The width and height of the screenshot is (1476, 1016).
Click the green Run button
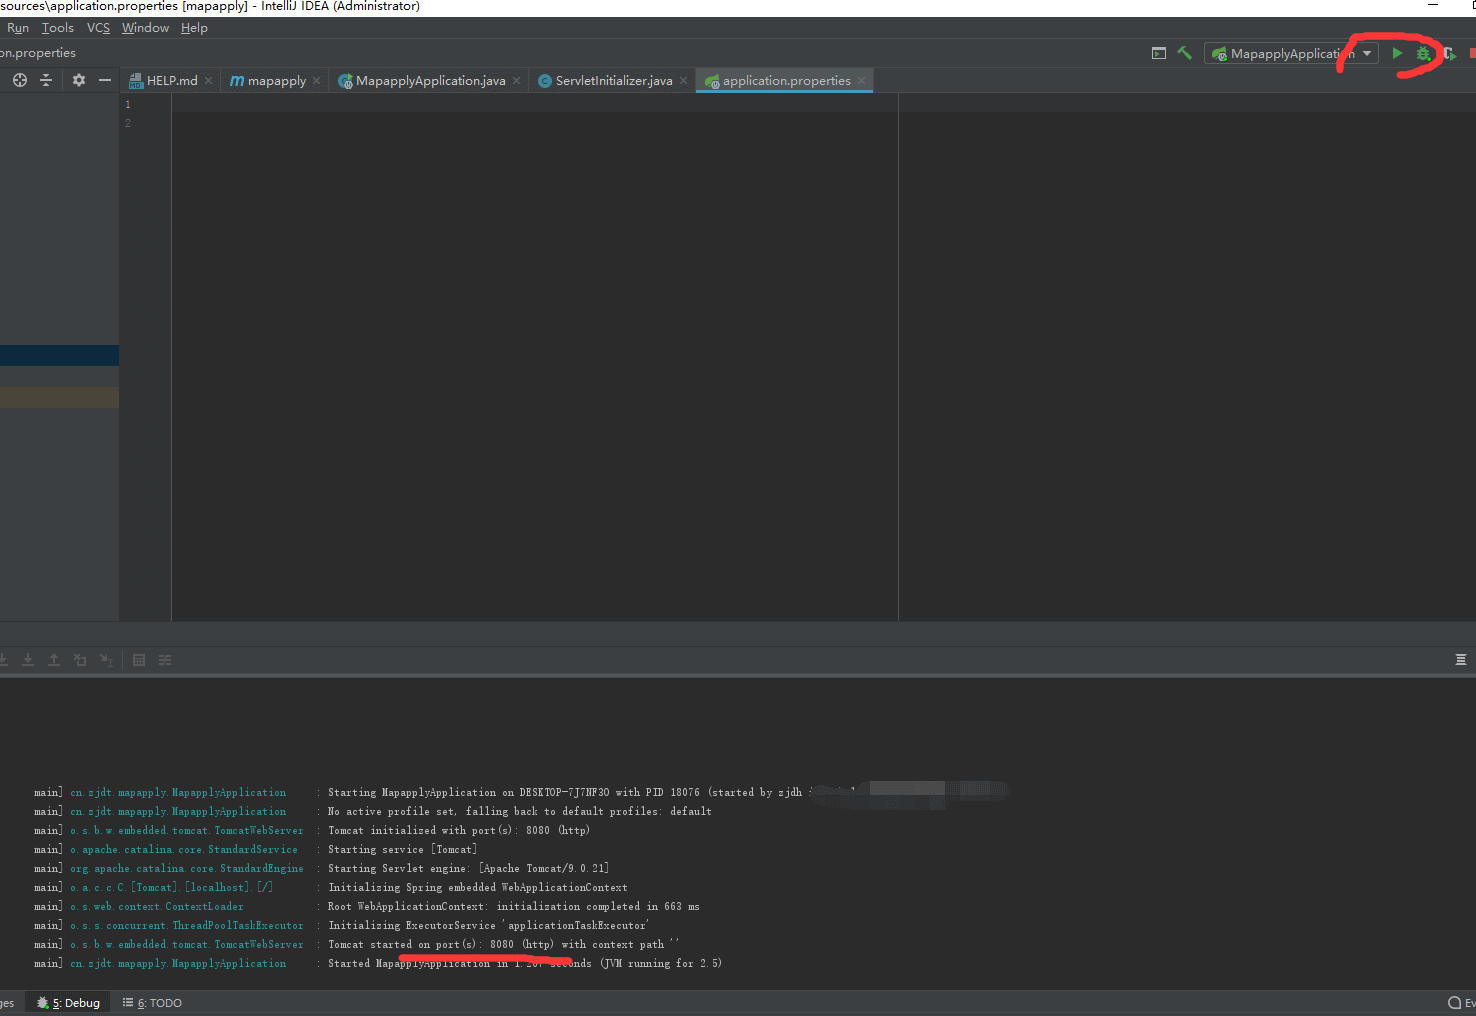pyautogui.click(x=1397, y=53)
